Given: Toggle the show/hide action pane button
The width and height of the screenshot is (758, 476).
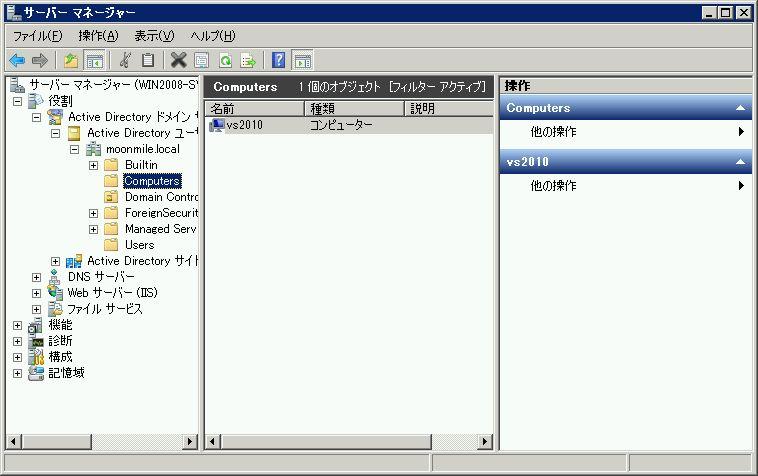Looking at the screenshot, I should (x=302, y=60).
